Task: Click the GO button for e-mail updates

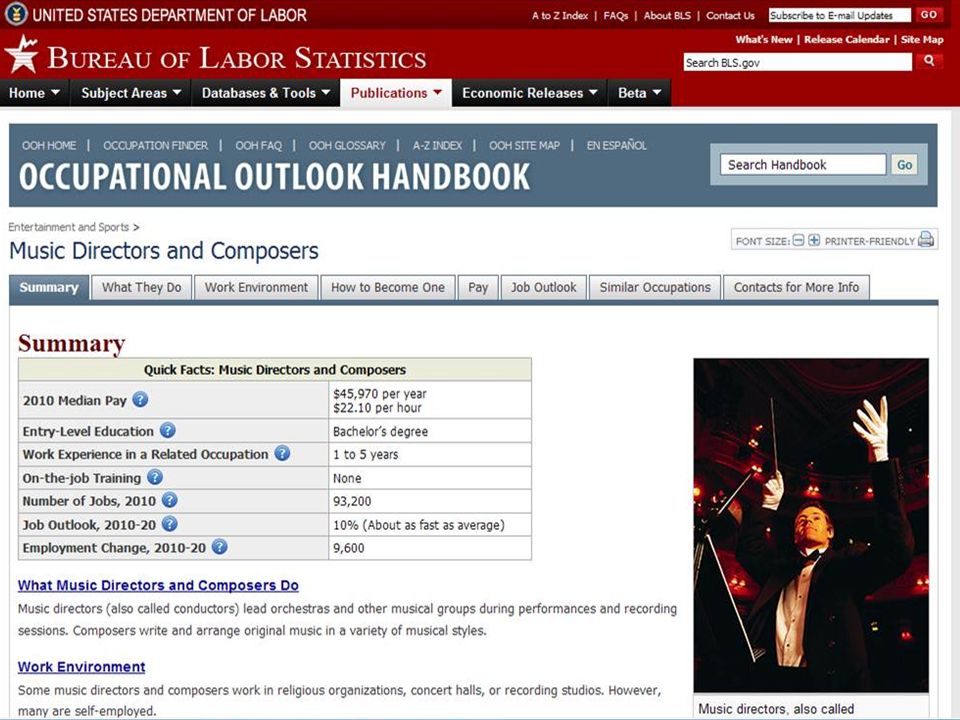Action: [x=928, y=15]
